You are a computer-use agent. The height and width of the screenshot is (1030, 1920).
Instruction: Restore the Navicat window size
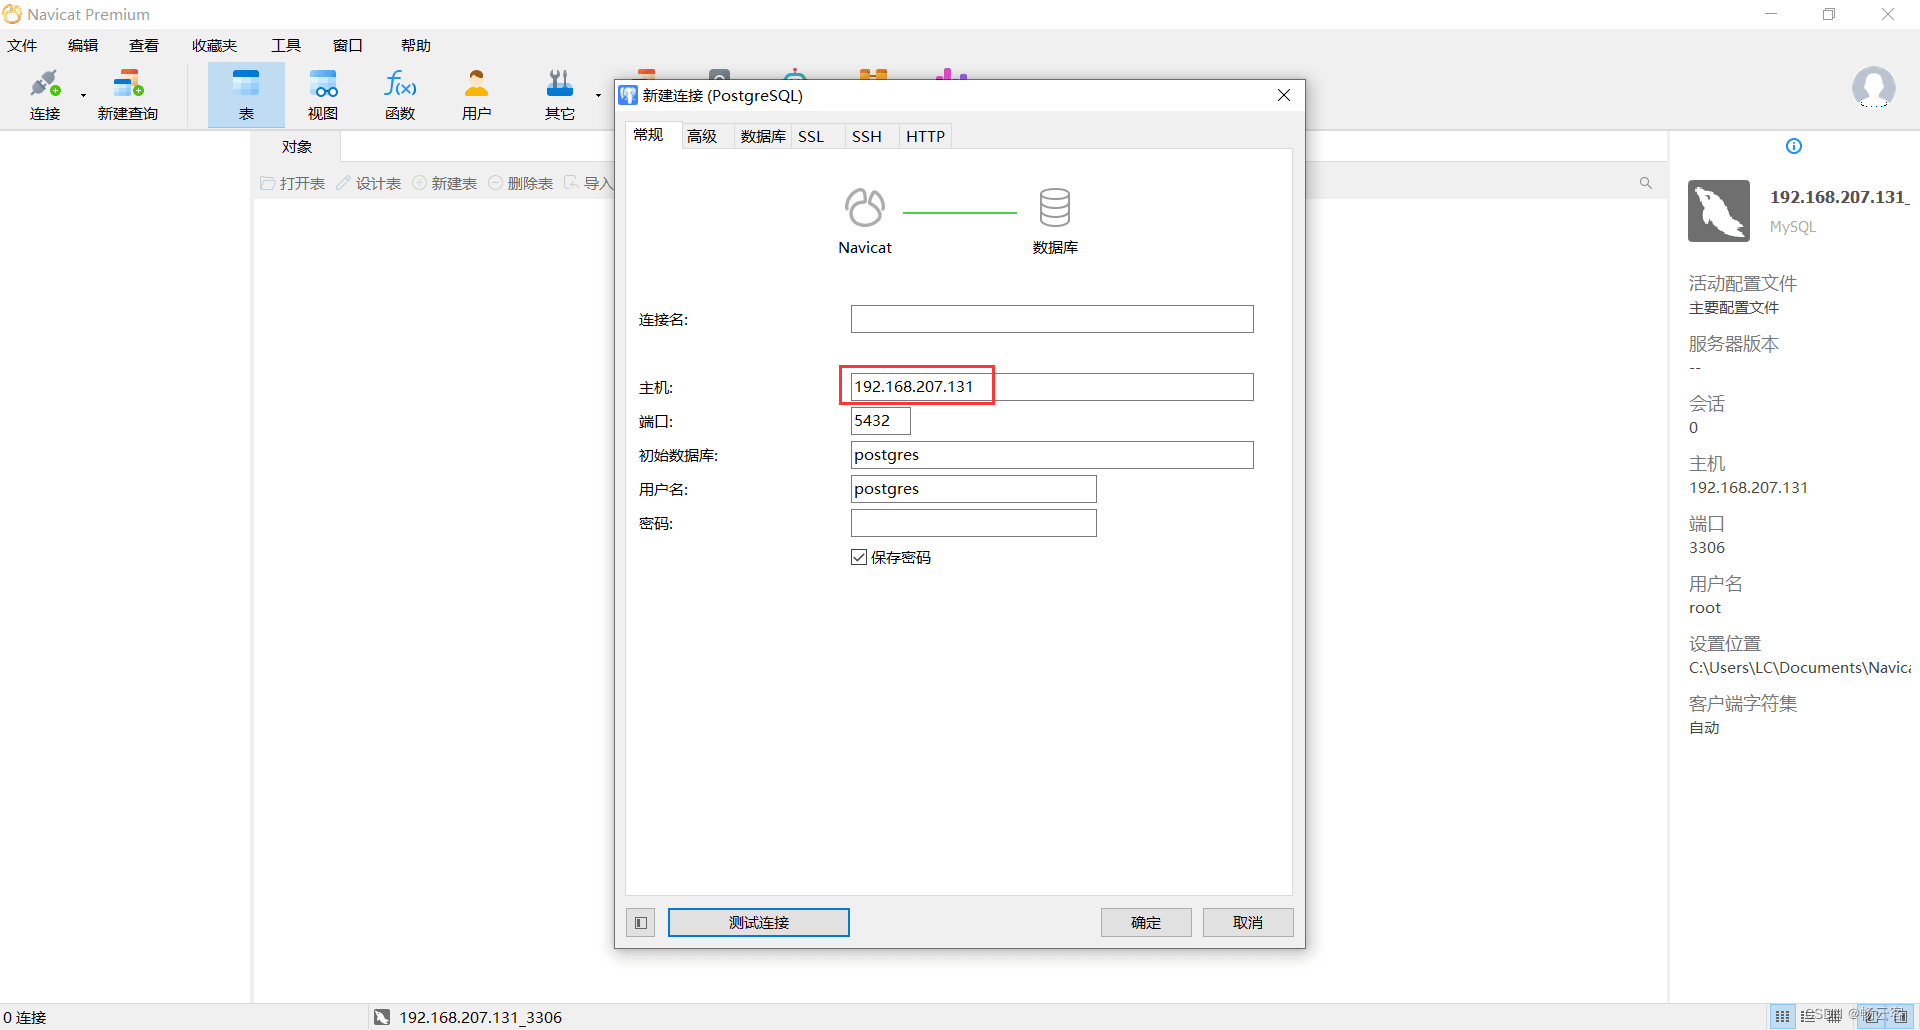point(1829,14)
